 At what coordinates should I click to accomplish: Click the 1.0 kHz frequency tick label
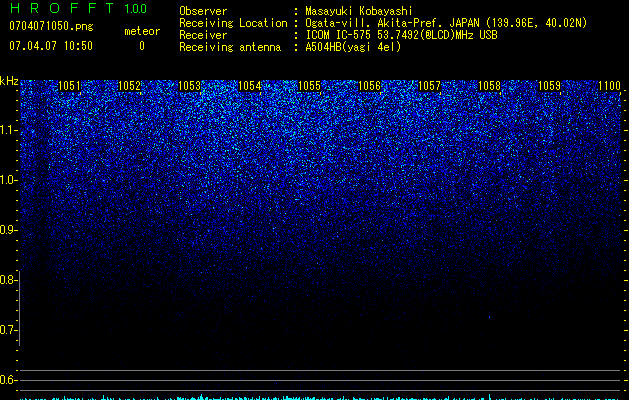tap(8, 180)
